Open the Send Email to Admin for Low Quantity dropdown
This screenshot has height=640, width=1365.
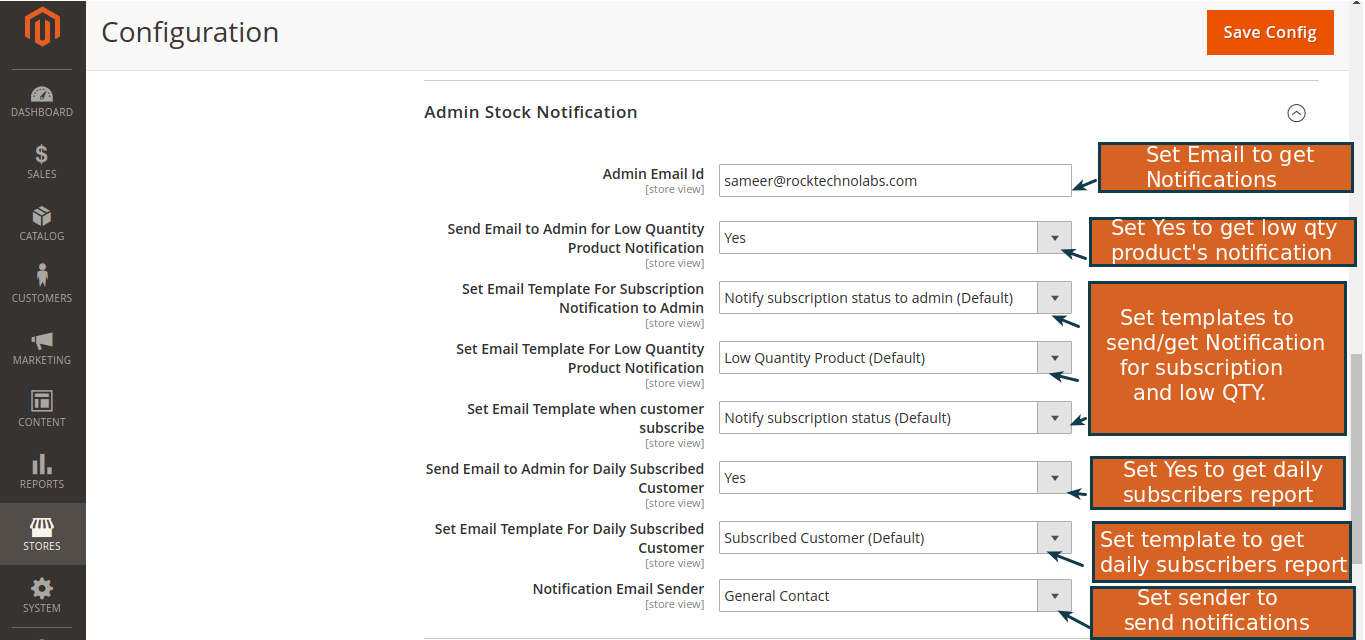pyautogui.click(x=1055, y=237)
